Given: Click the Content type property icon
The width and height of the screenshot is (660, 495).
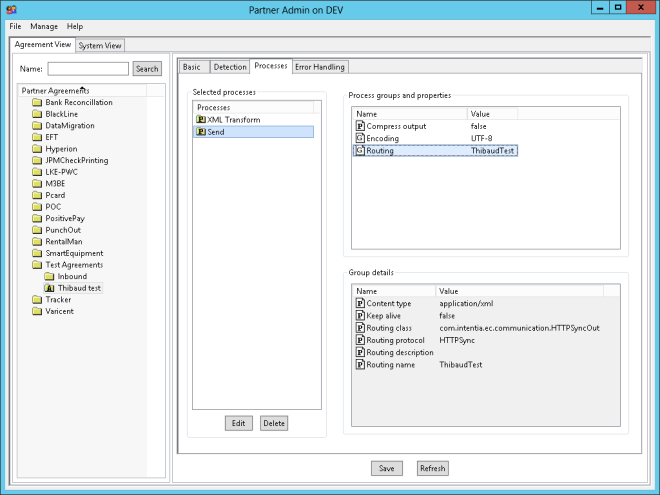Looking at the screenshot, I should (x=360, y=303).
